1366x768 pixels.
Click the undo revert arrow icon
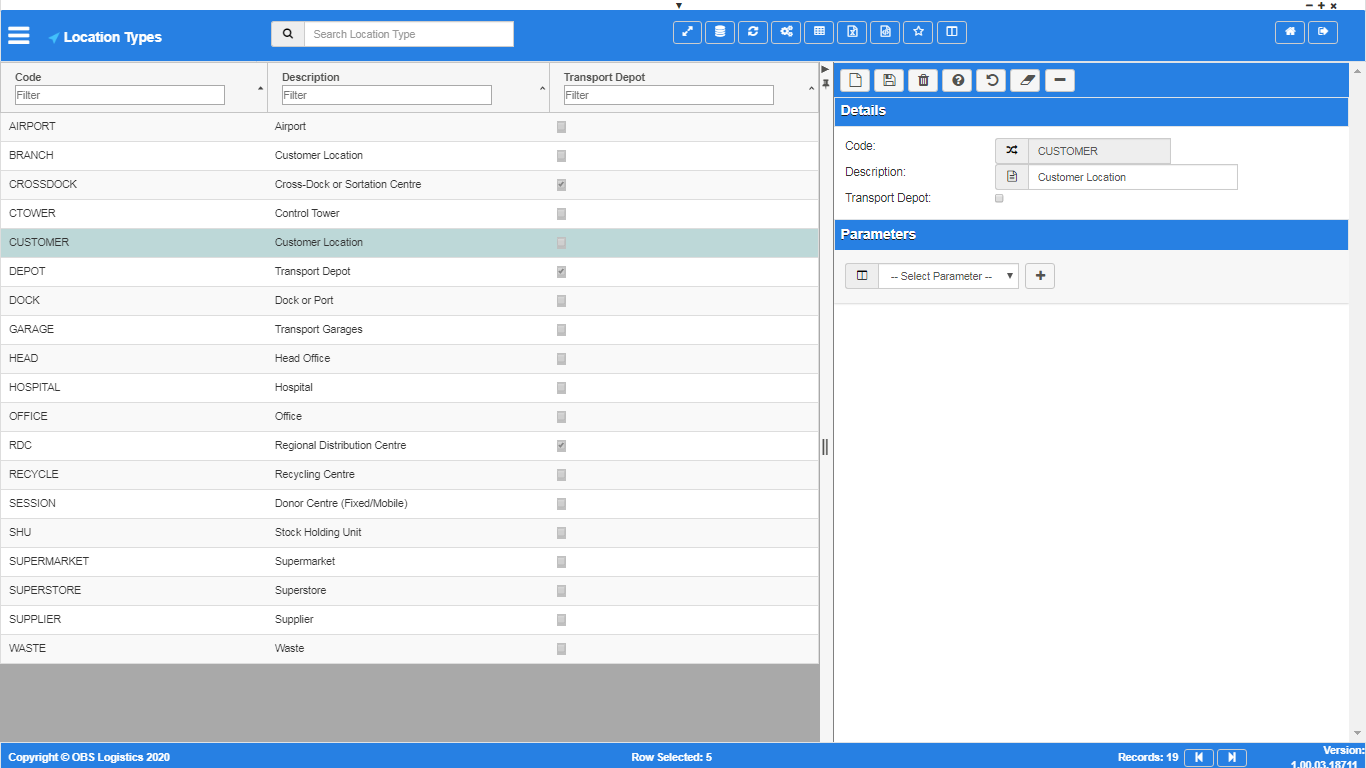pos(992,80)
